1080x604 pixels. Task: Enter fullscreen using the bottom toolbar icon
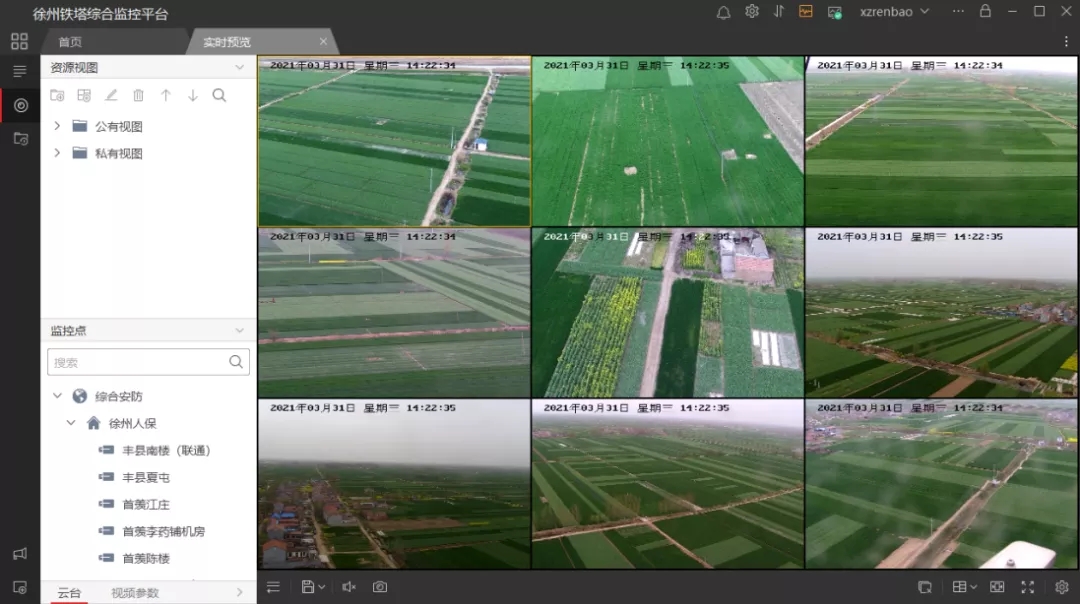click(1027, 587)
